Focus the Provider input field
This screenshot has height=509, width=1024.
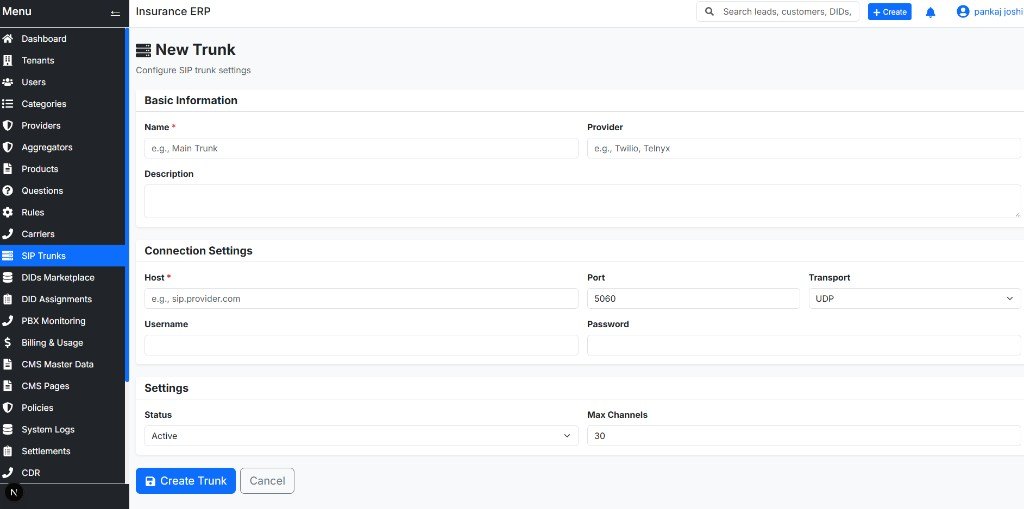coord(804,148)
